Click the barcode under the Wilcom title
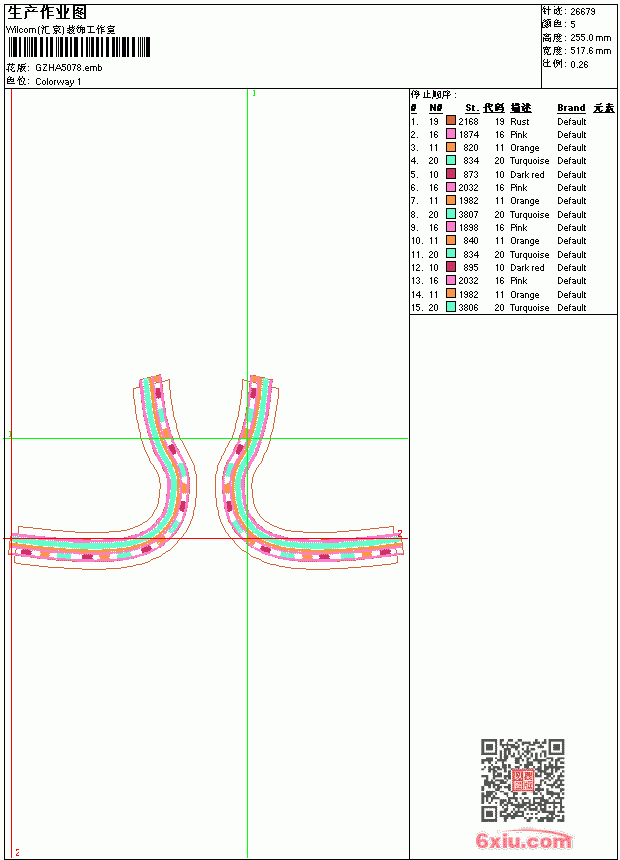This screenshot has height=860, width=620. [78, 47]
